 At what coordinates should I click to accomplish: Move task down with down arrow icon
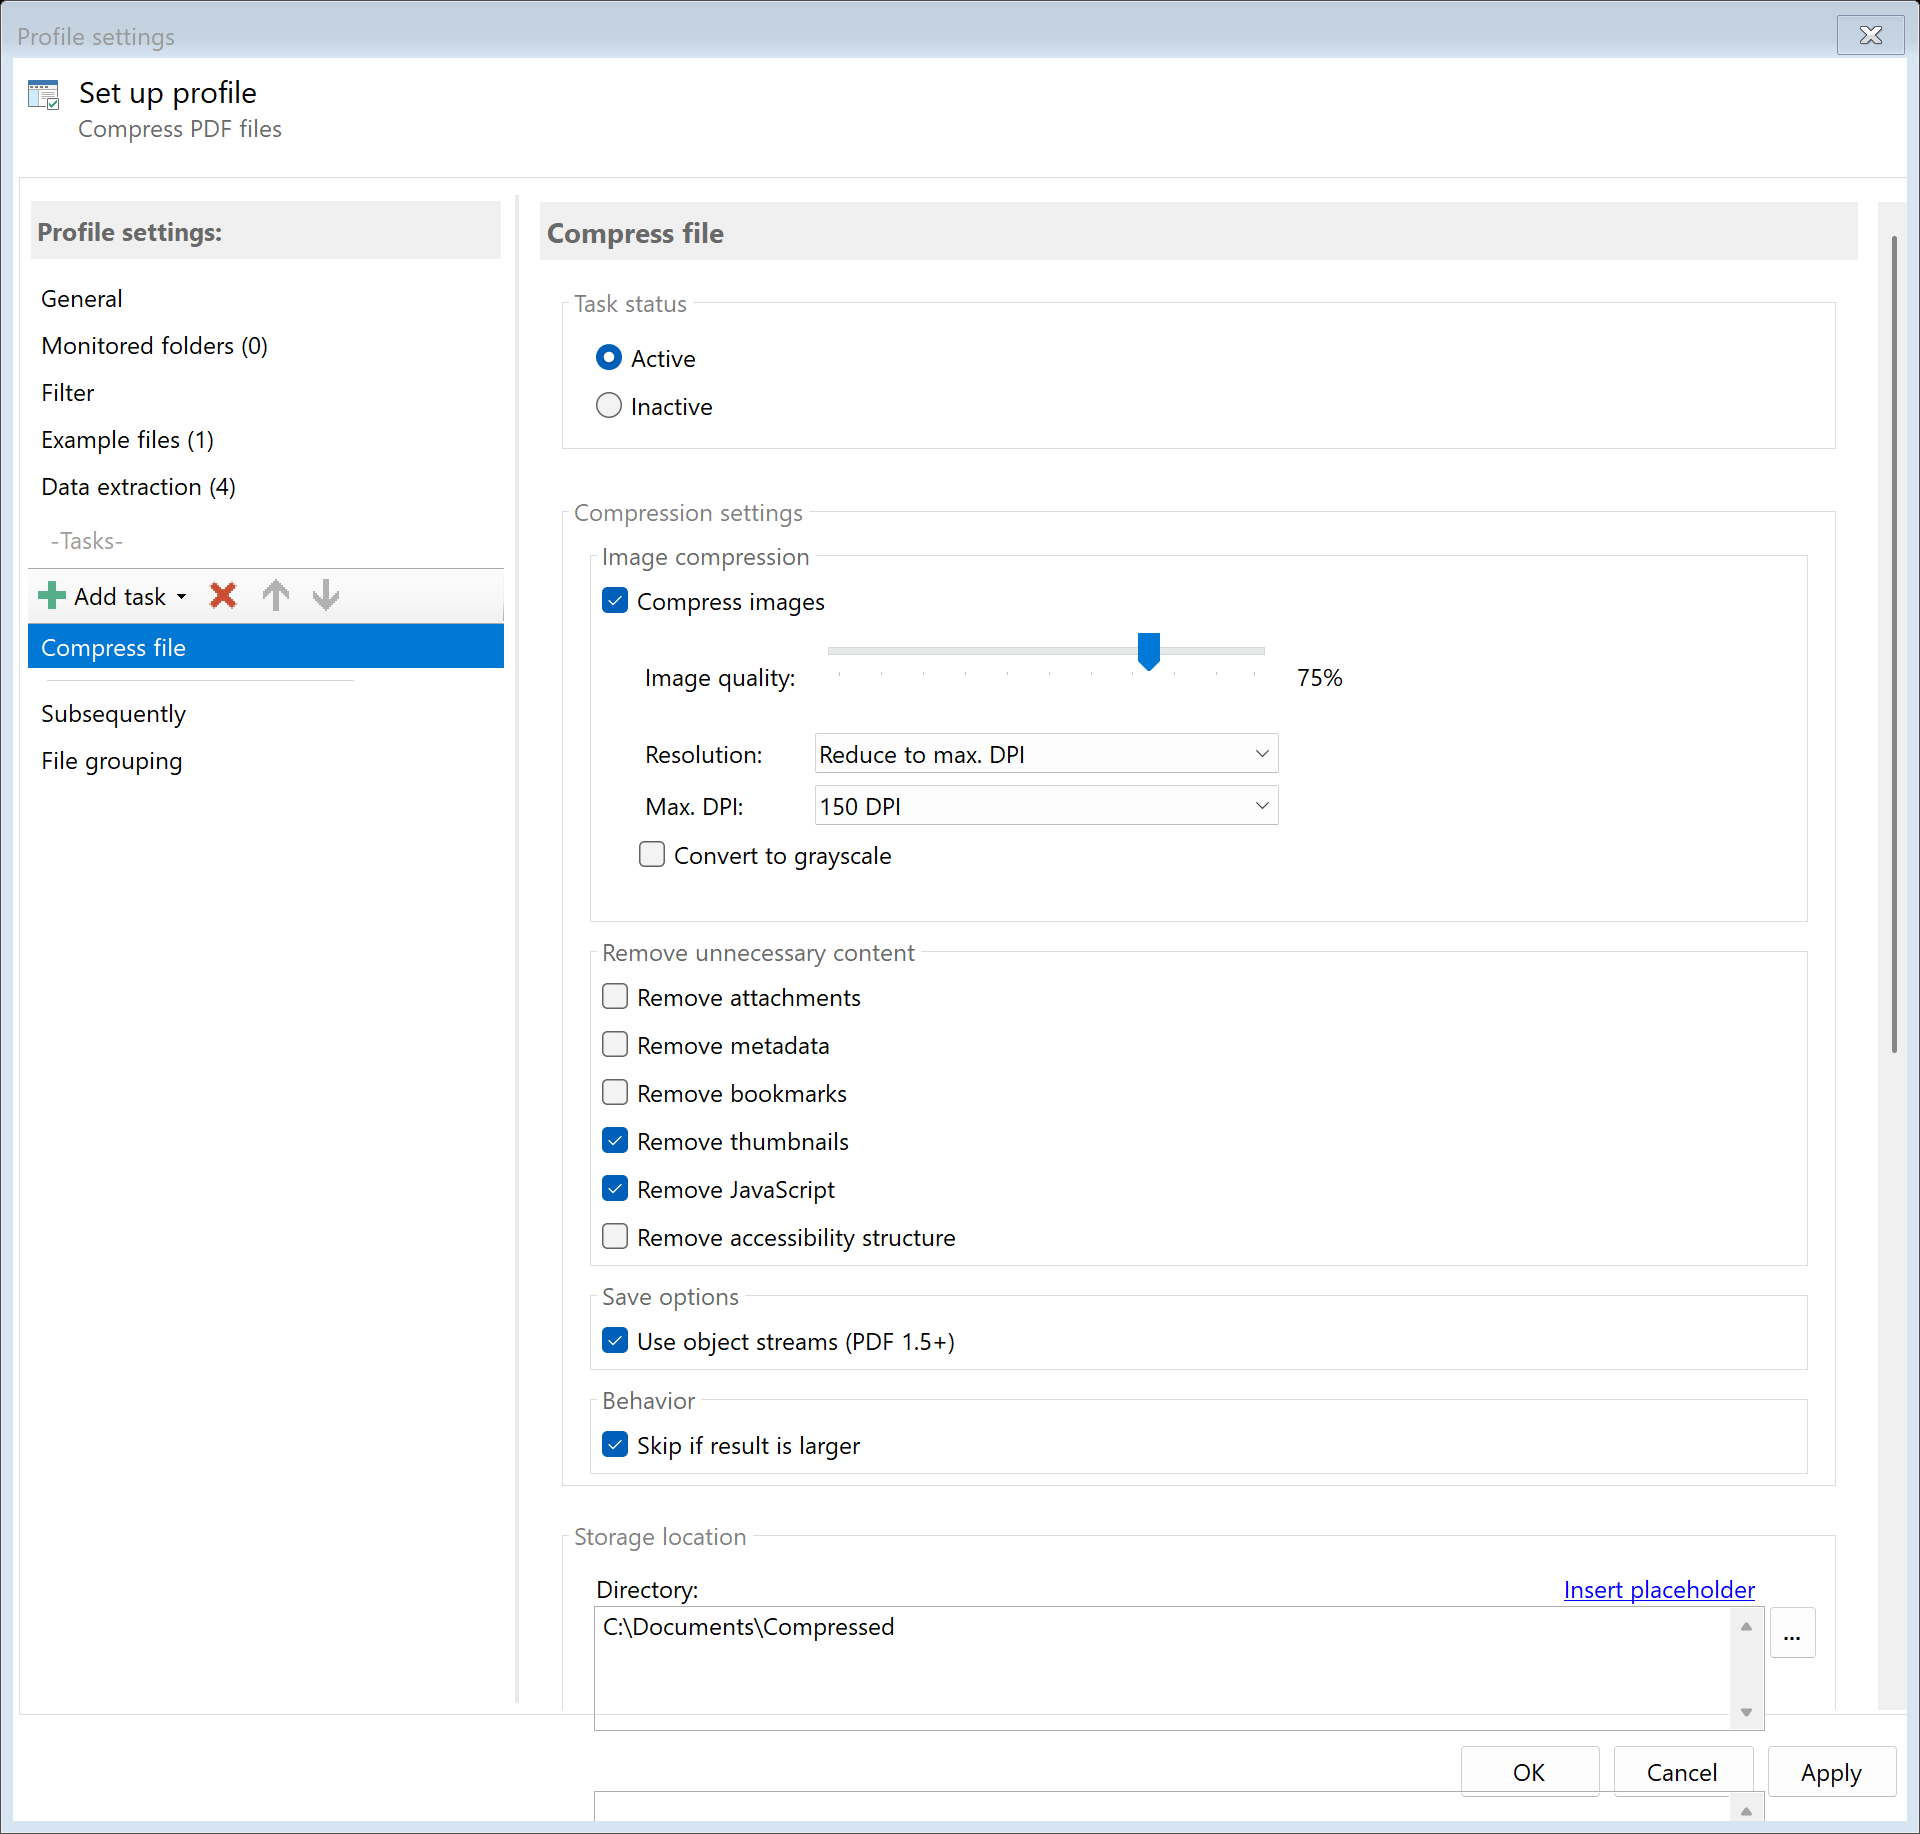326,596
